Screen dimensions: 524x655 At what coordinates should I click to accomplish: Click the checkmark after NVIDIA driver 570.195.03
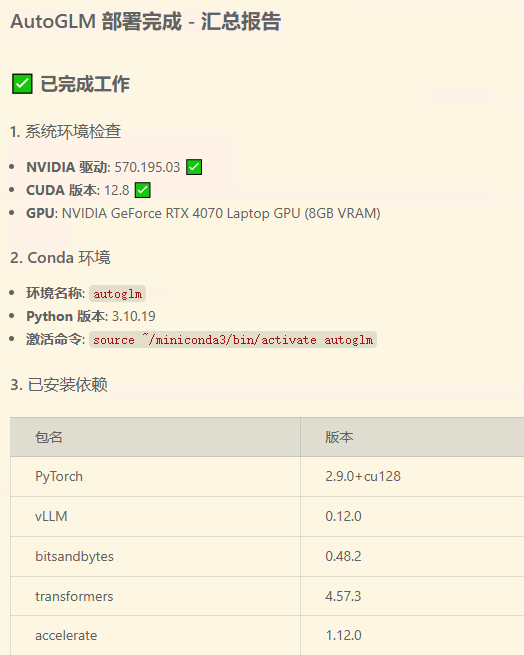194,167
